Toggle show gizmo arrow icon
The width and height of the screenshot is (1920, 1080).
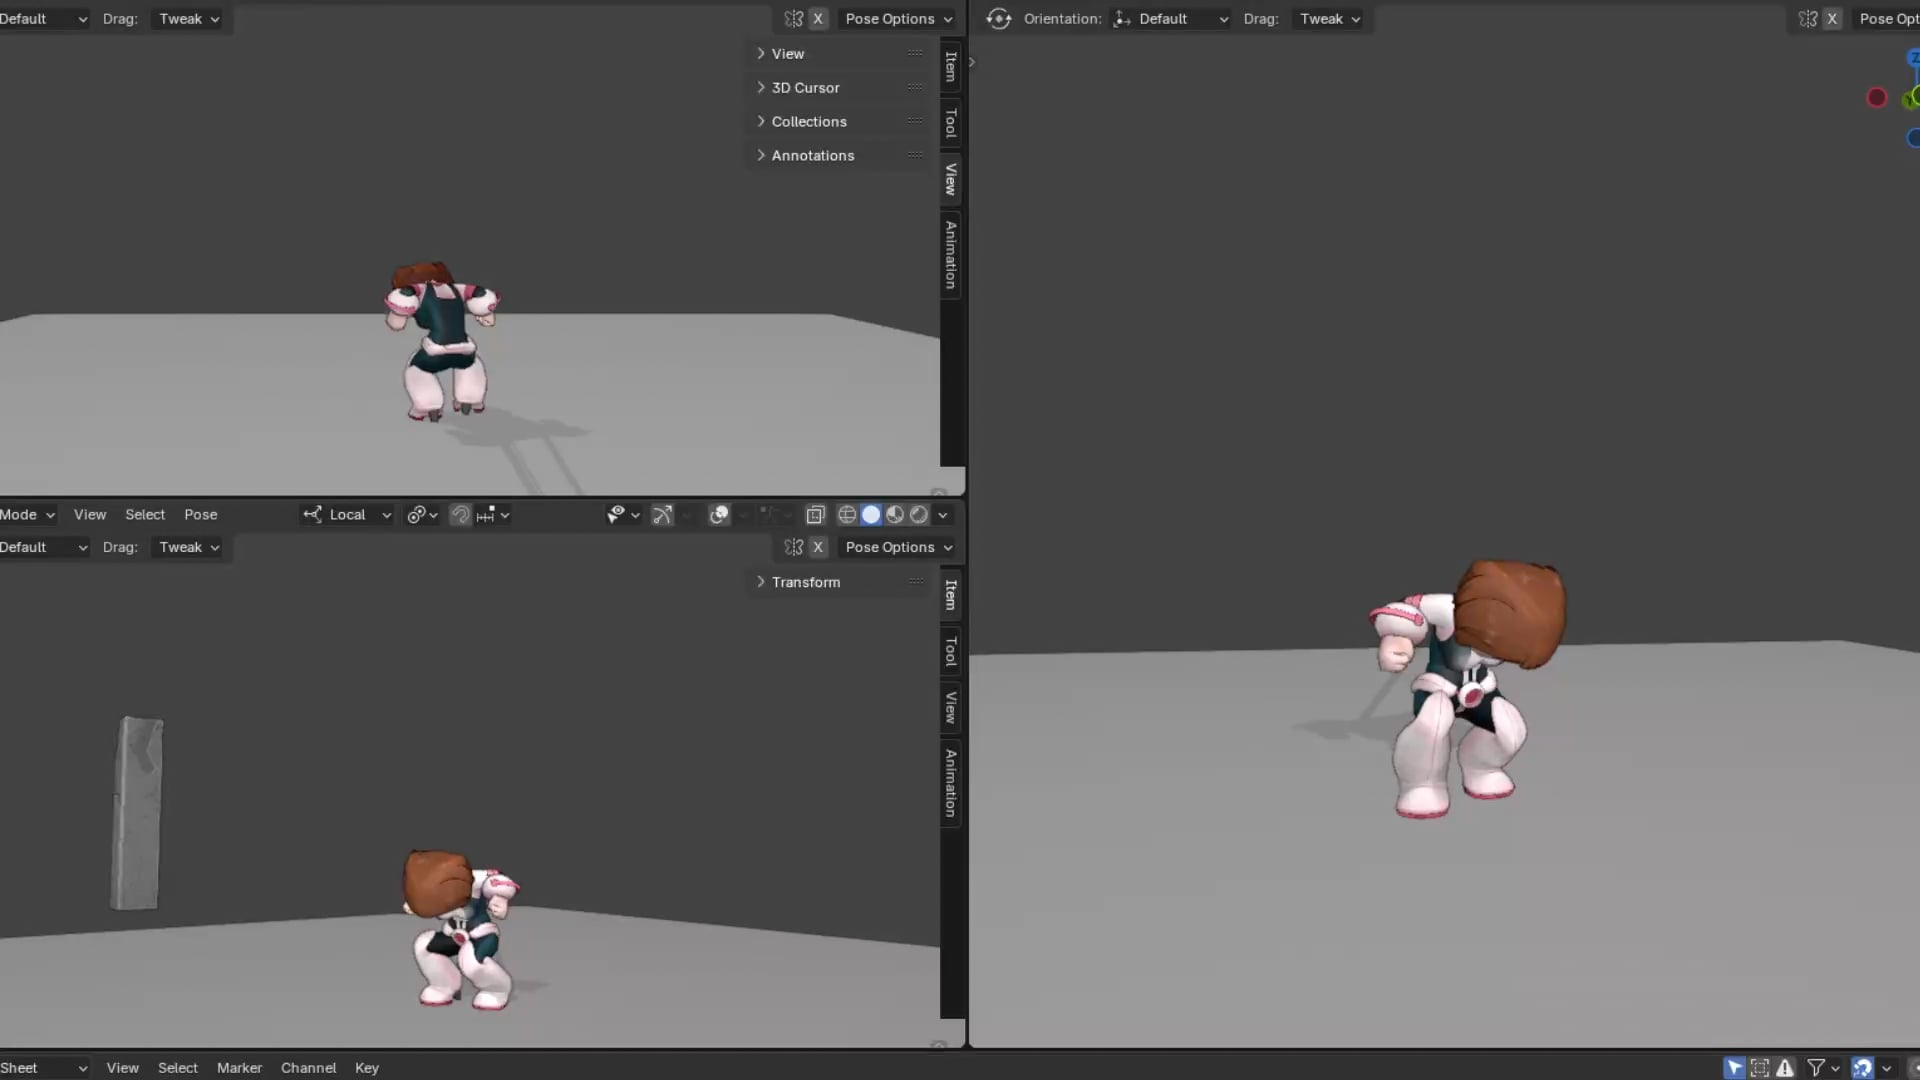pyautogui.click(x=662, y=514)
